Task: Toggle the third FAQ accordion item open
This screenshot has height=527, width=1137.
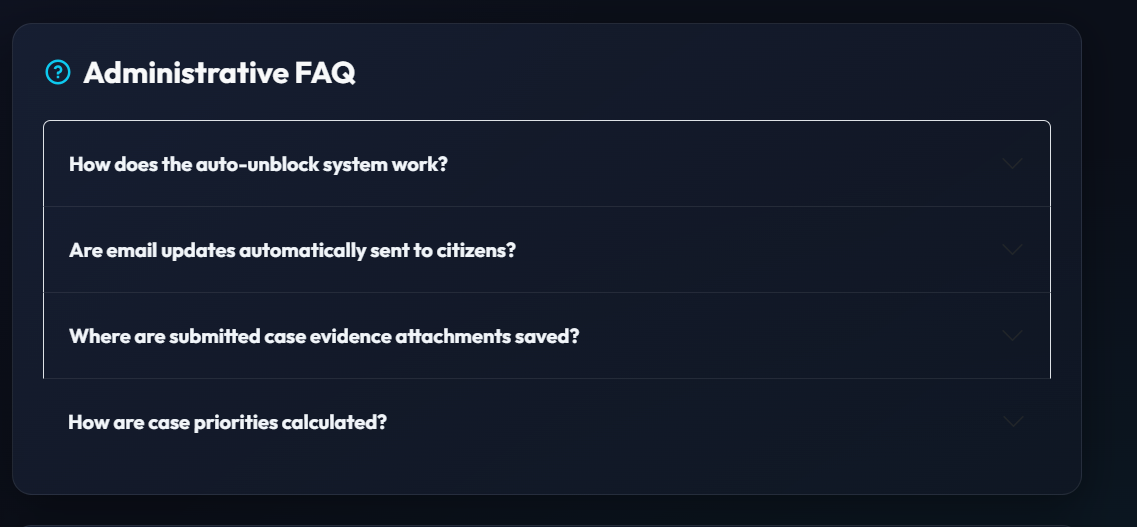Action: click(547, 336)
